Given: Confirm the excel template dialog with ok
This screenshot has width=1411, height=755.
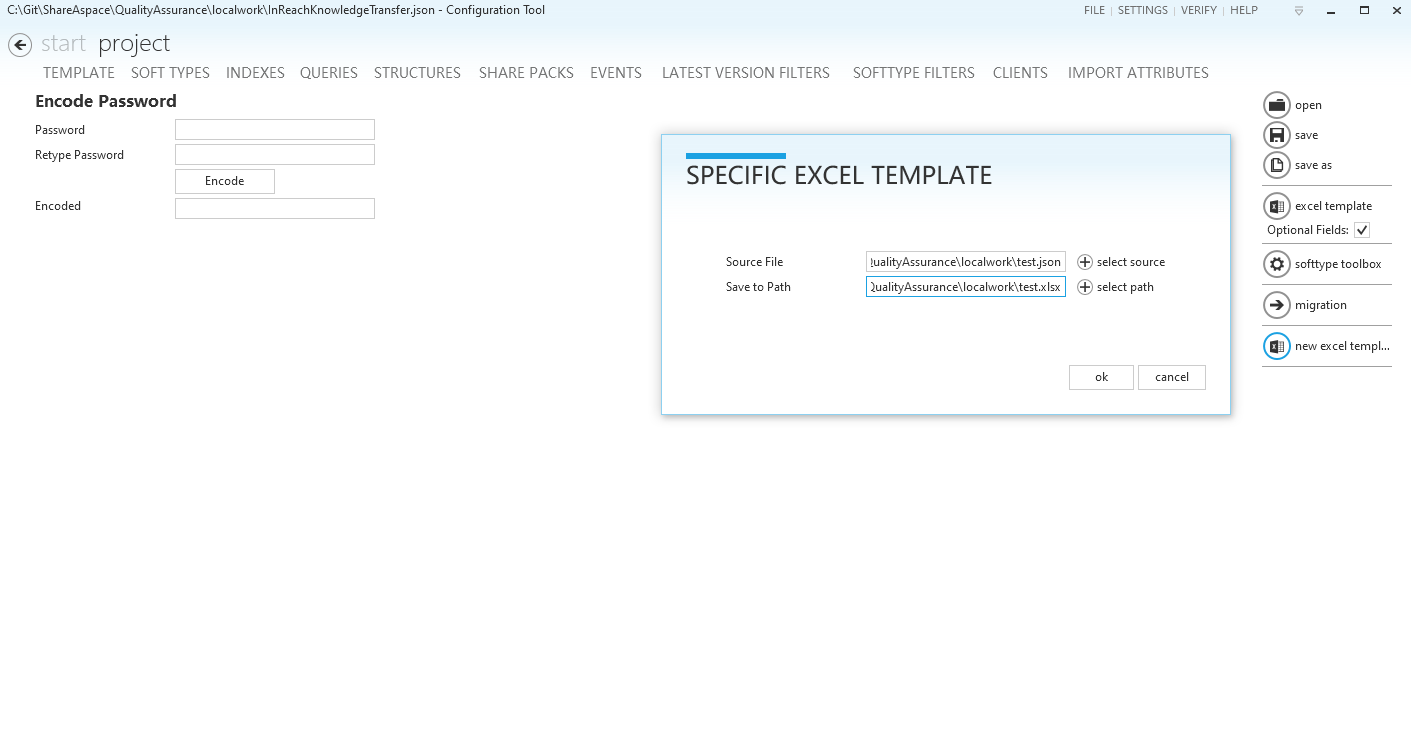Looking at the screenshot, I should tap(1100, 377).
